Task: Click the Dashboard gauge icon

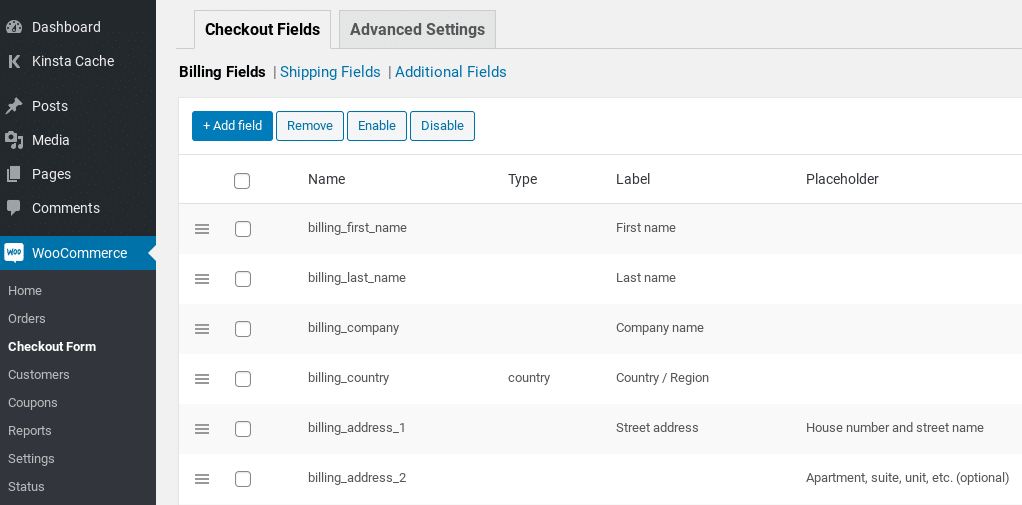Action: point(14,27)
